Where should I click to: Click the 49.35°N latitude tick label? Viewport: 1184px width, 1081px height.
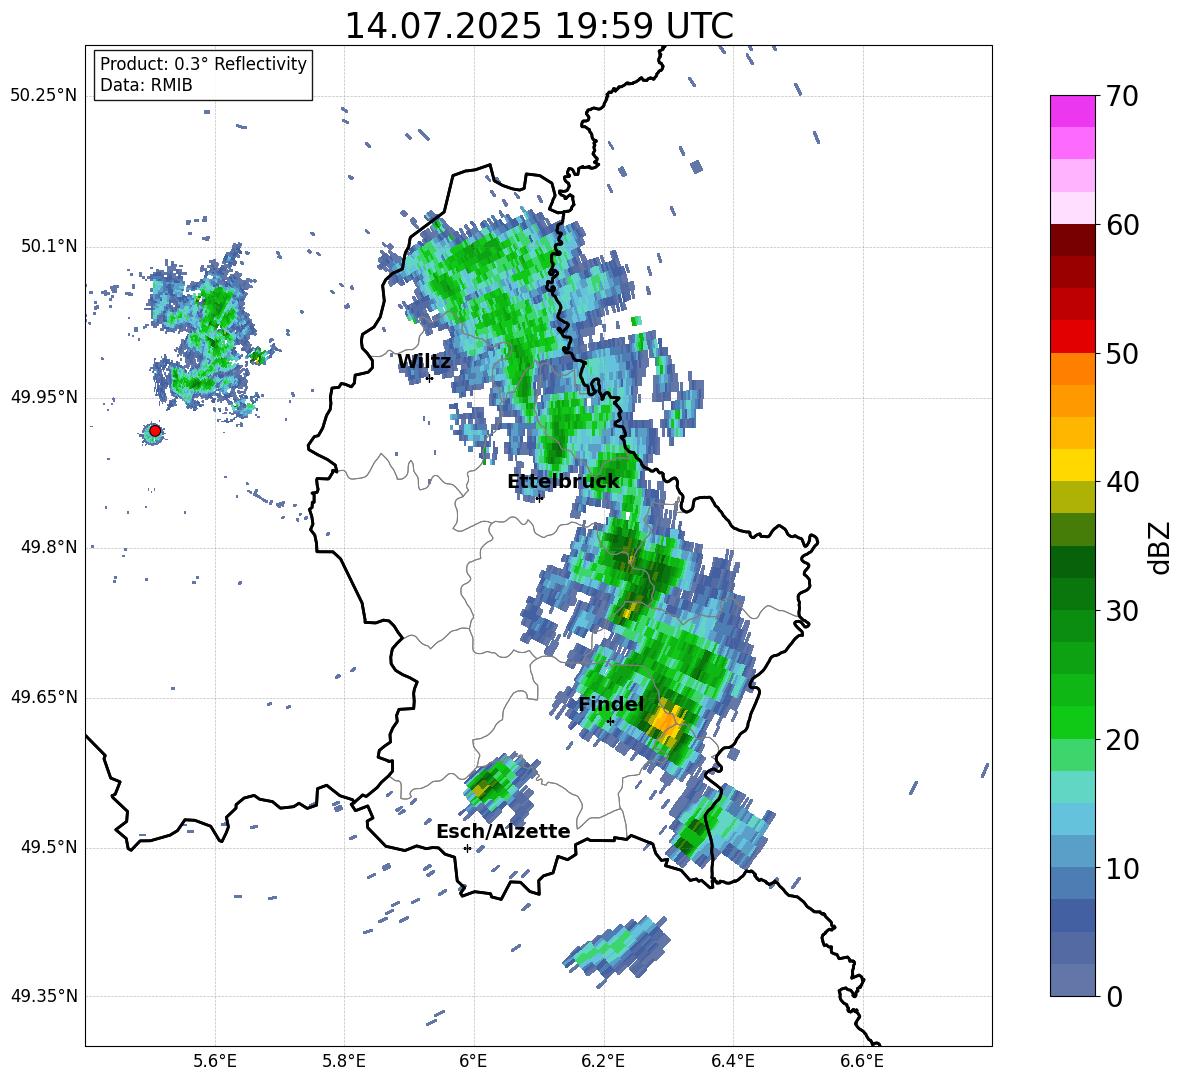tap(44, 996)
